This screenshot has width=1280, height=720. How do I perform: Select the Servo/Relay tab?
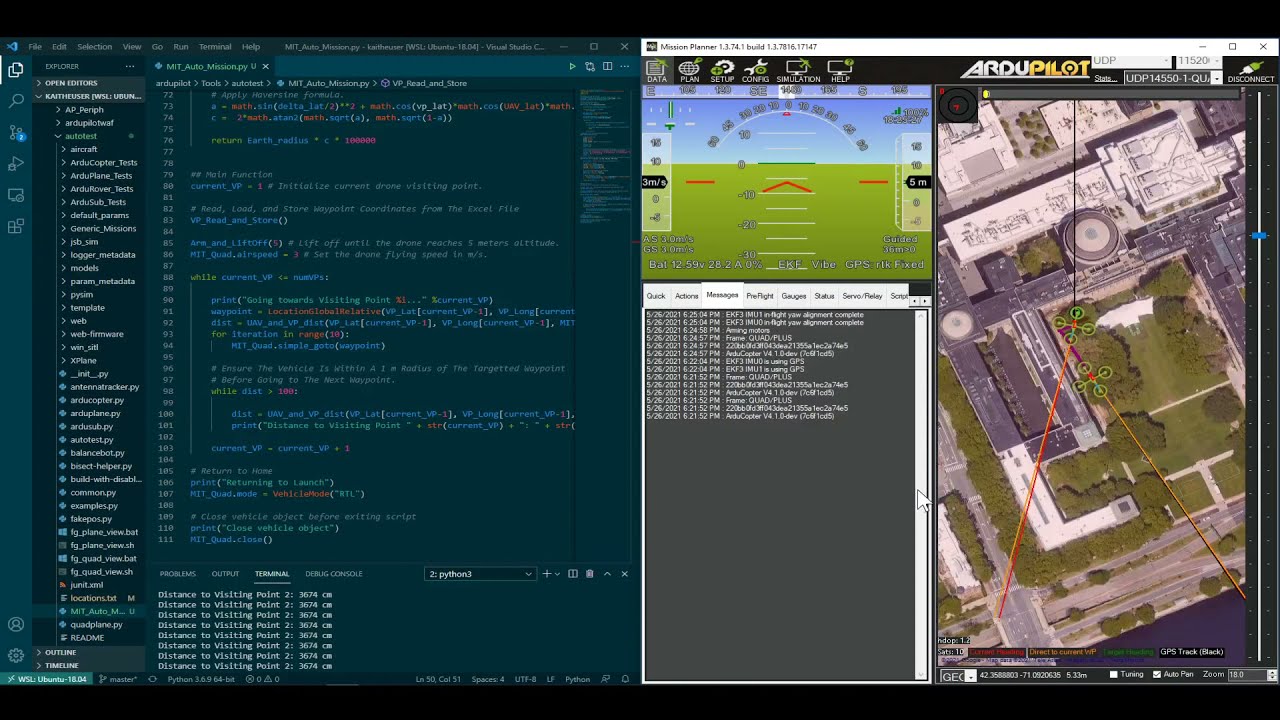(862, 296)
